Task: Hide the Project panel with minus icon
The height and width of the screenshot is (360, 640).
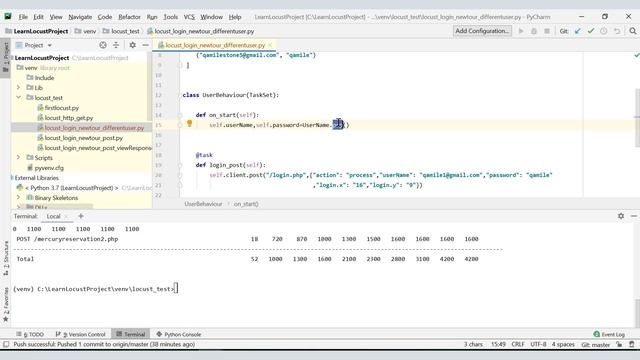Action: coord(145,45)
